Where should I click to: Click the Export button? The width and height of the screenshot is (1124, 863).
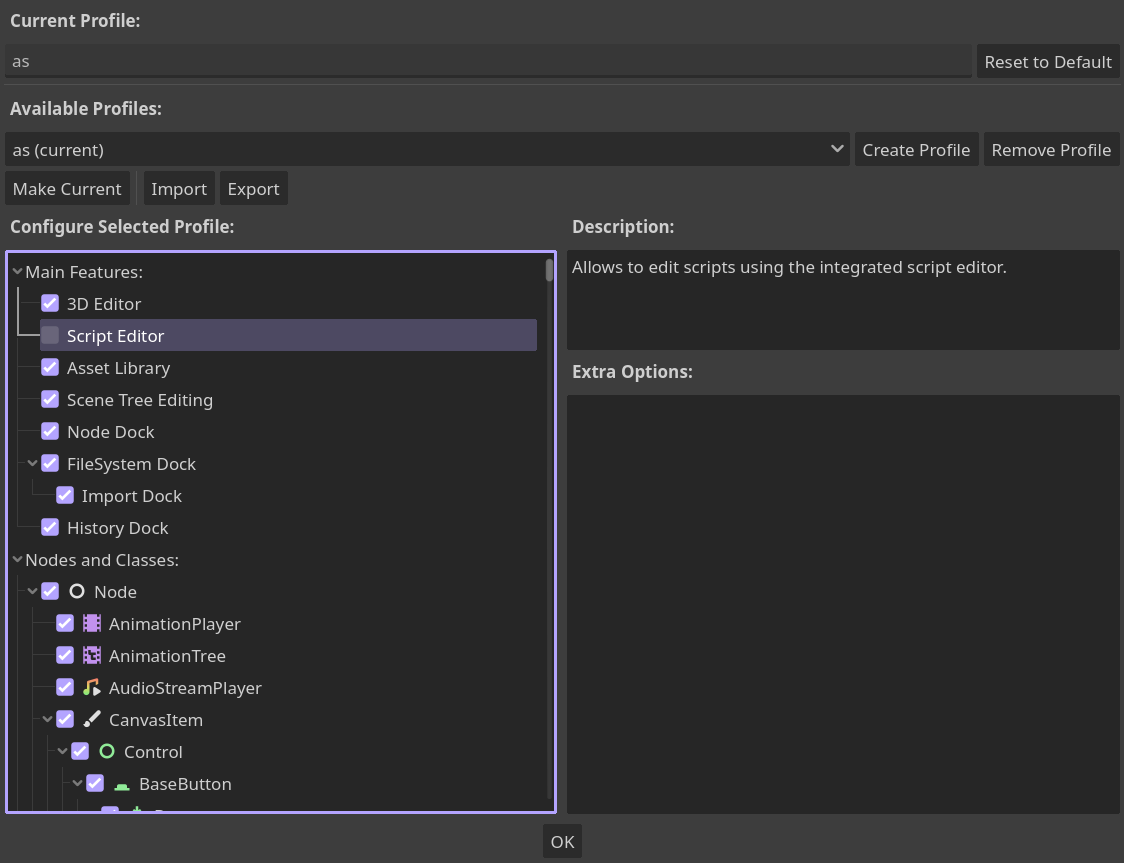[x=253, y=188]
